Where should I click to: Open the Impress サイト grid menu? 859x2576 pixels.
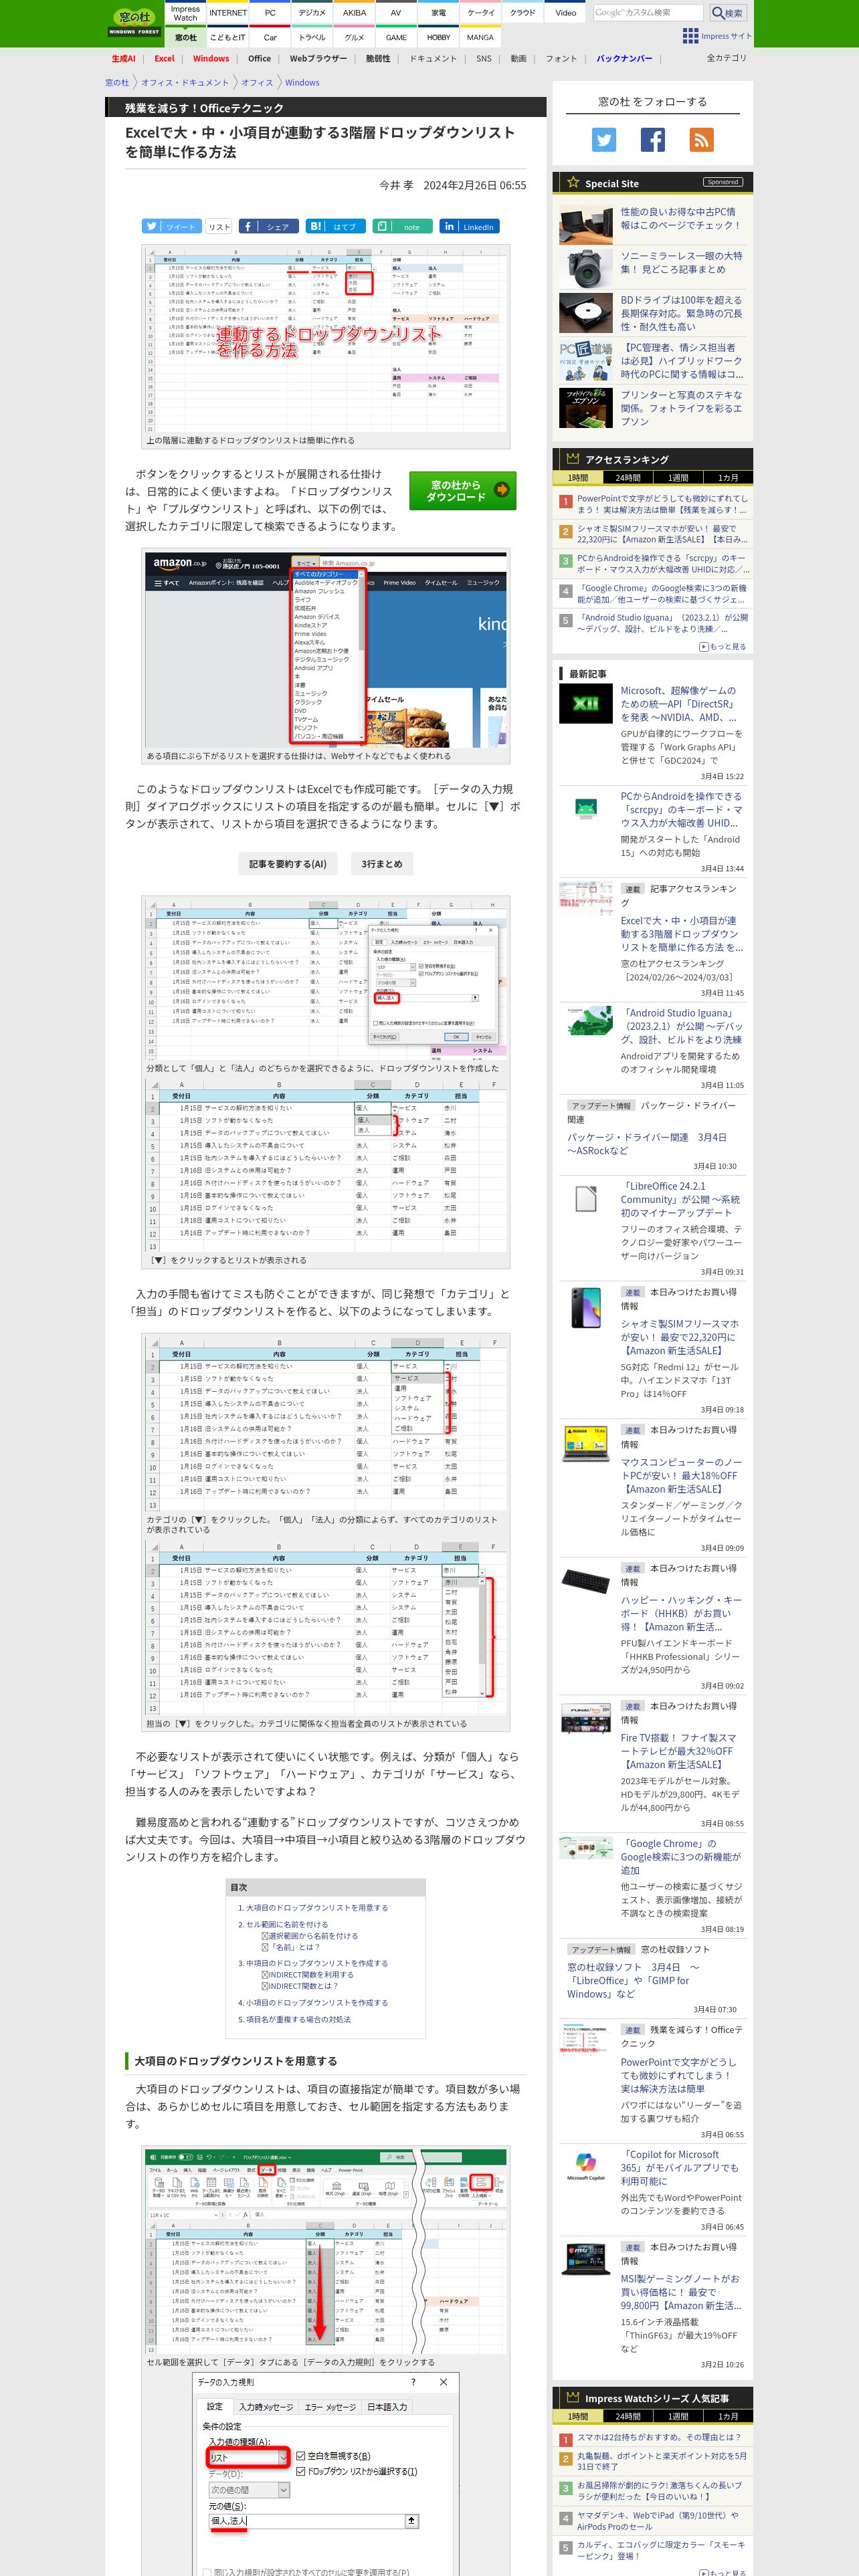716,36
